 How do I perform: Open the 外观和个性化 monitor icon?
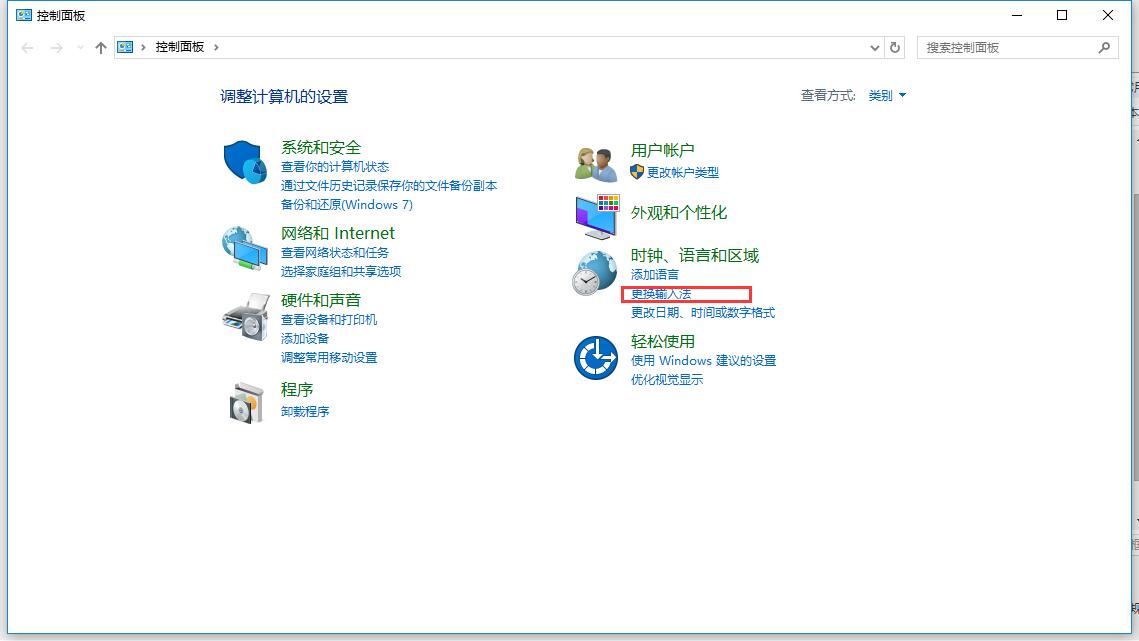coord(597,217)
